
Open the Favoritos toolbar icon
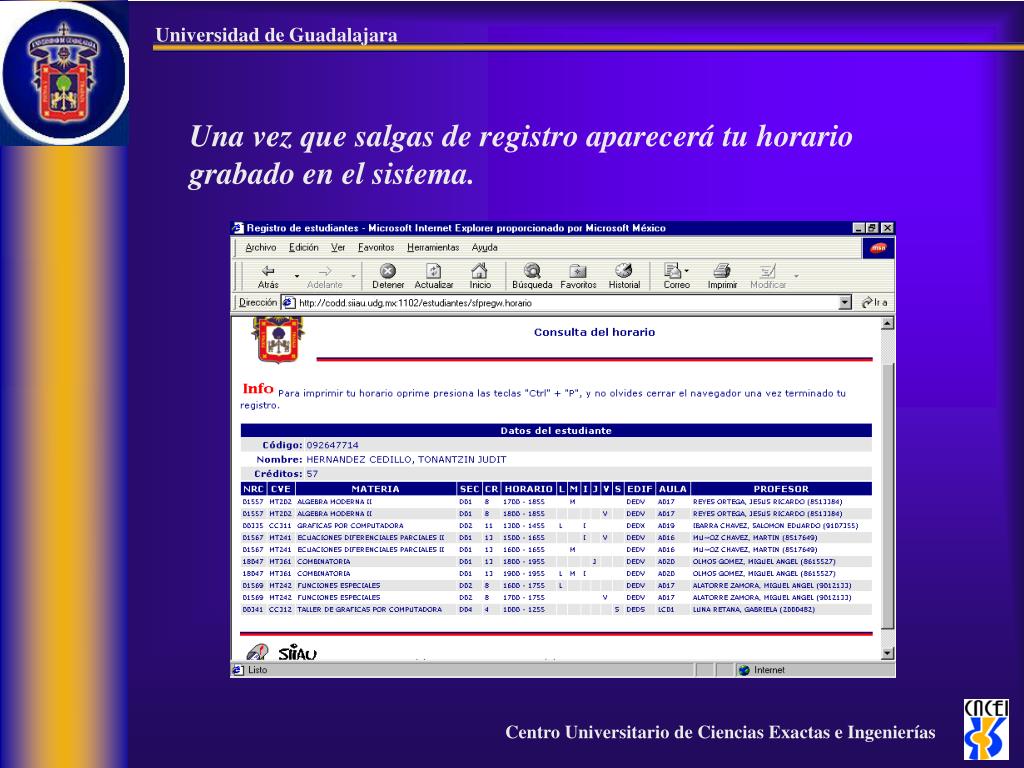pos(578,271)
